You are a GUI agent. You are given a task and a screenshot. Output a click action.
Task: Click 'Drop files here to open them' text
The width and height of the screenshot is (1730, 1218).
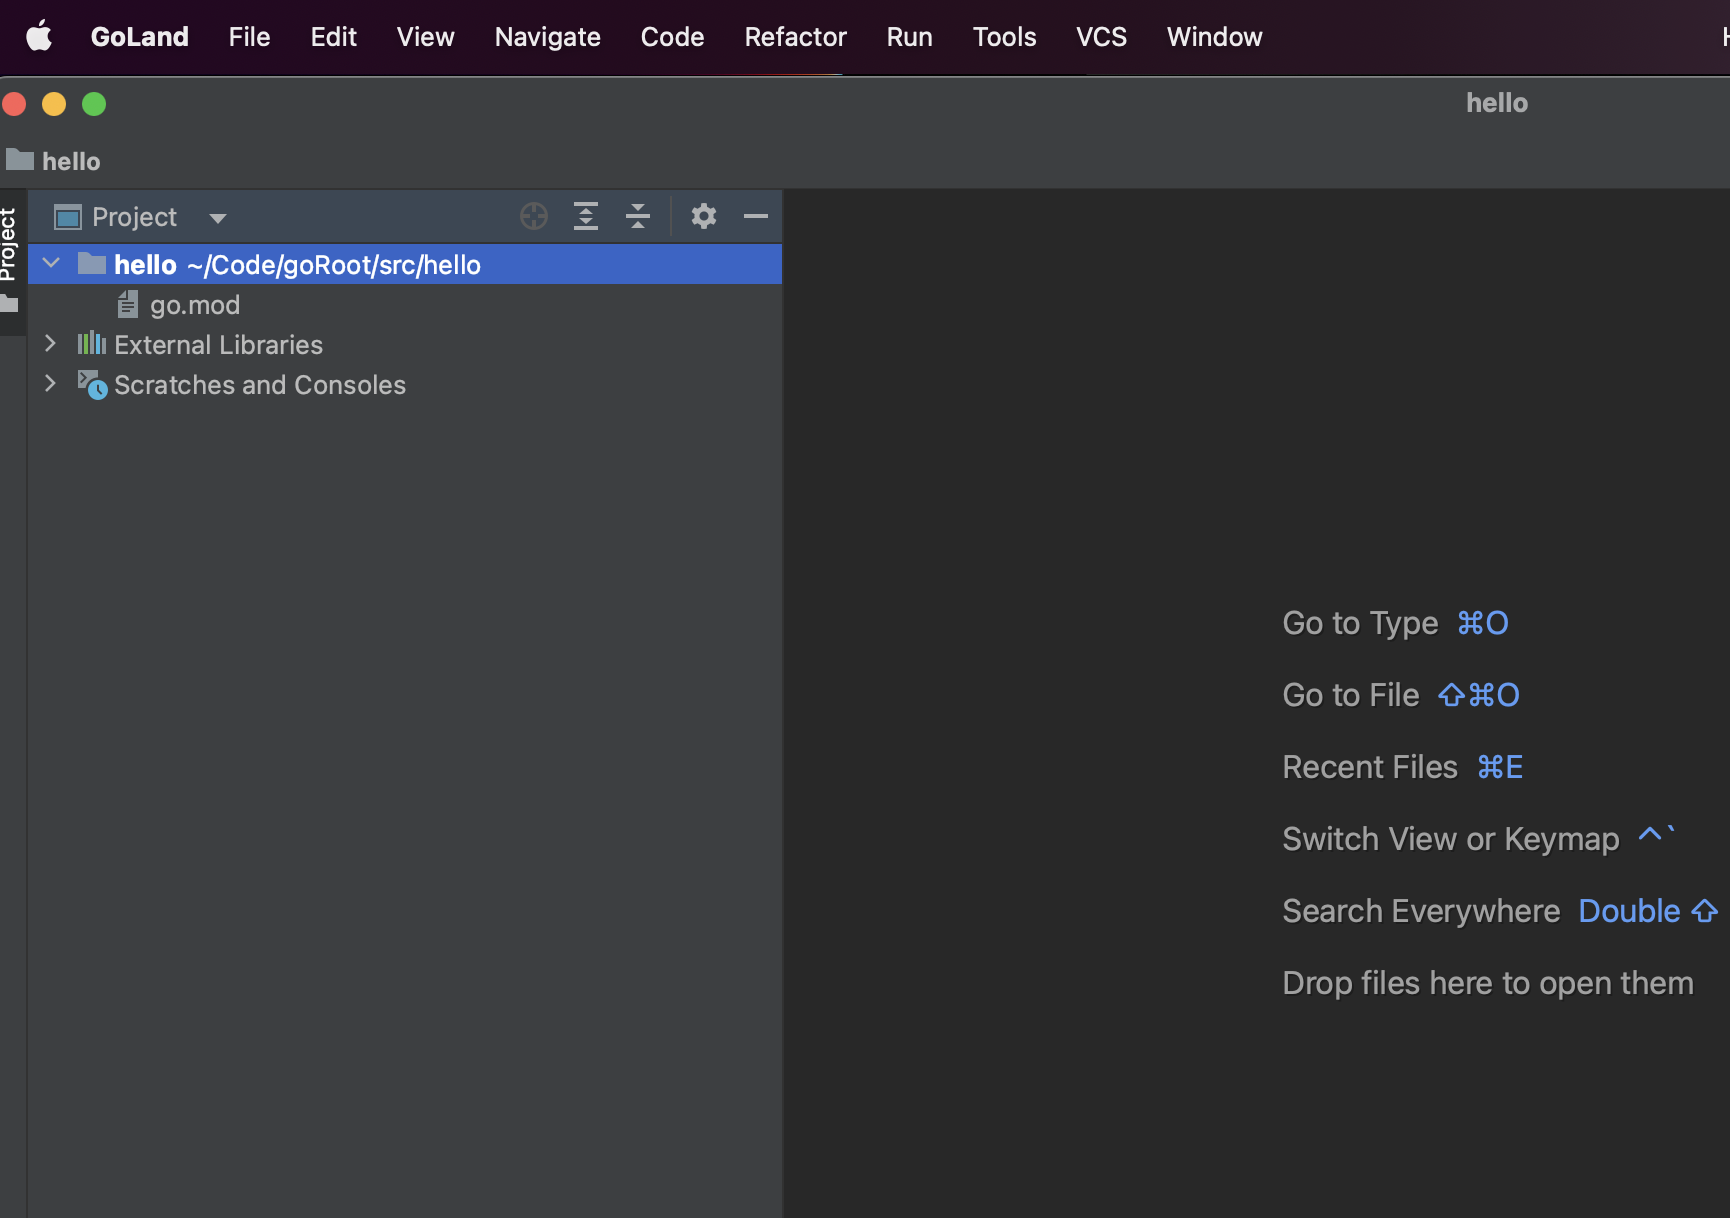pyautogui.click(x=1488, y=983)
